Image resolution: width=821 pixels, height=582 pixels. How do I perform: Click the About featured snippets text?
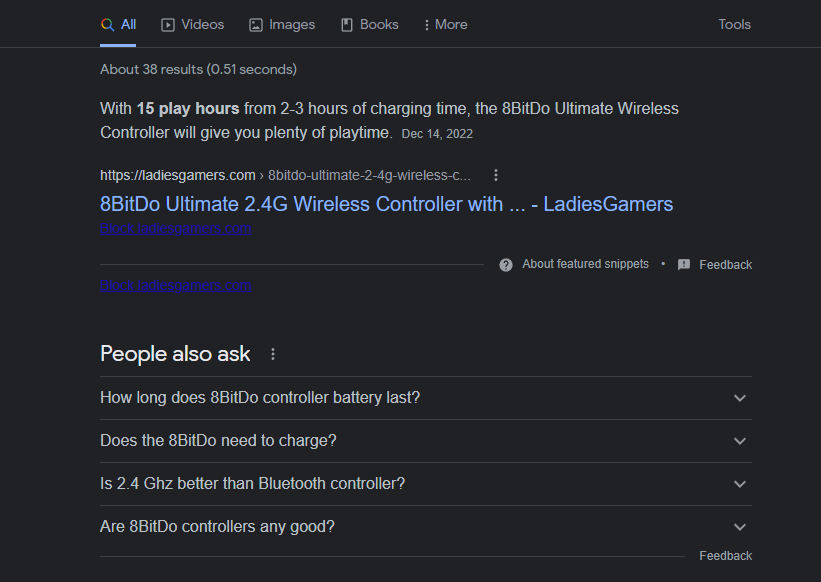(x=585, y=264)
